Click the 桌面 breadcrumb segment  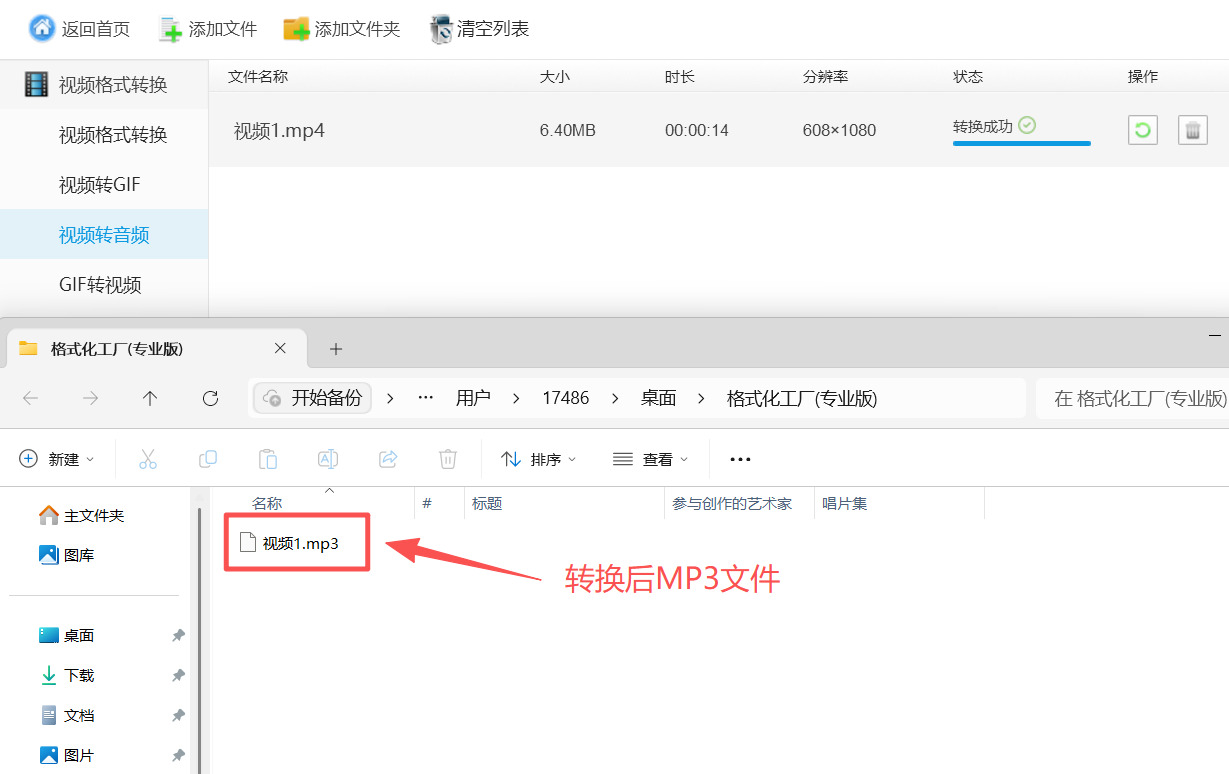(659, 398)
